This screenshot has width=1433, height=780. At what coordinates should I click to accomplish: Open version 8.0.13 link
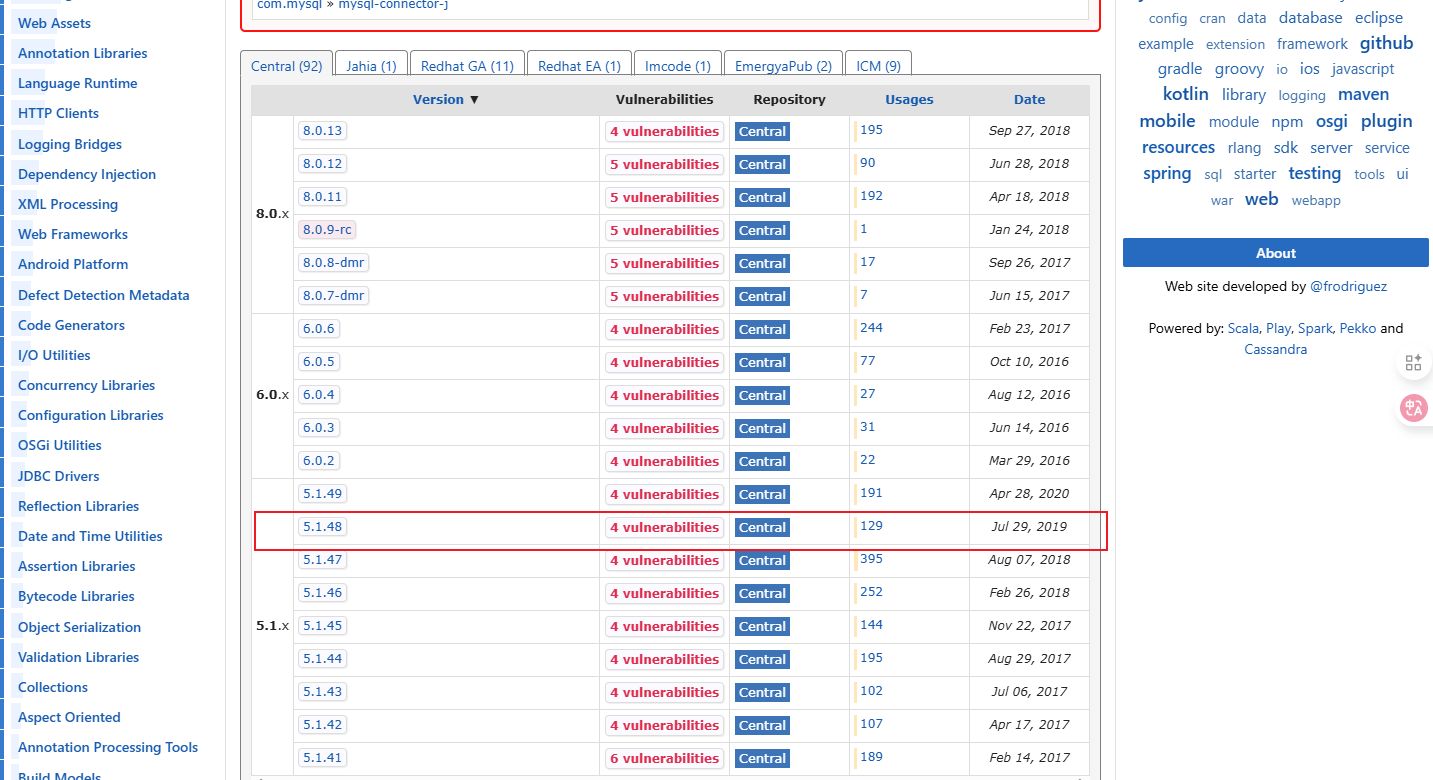click(x=322, y=130)
